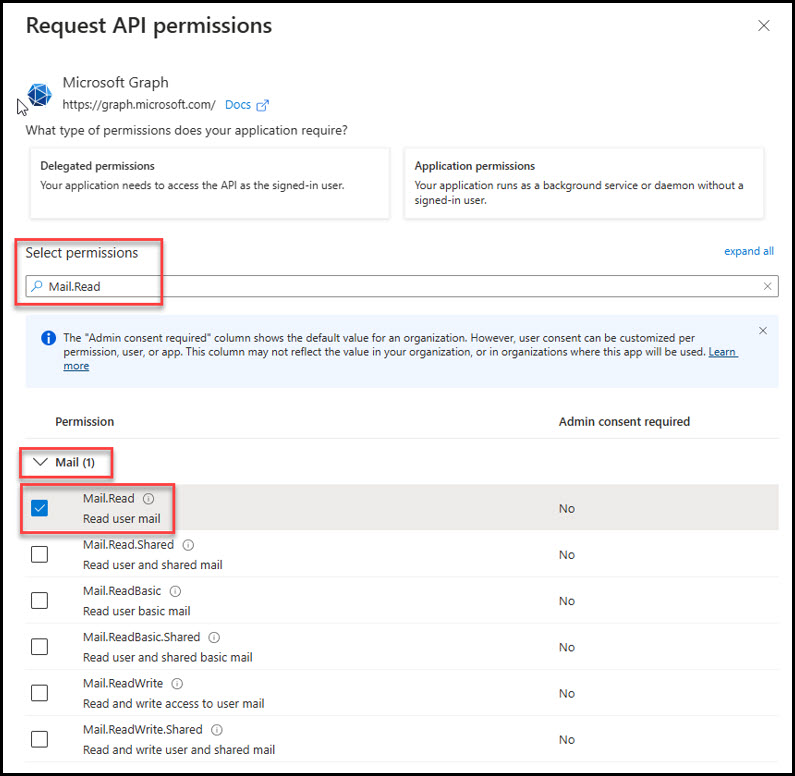795x776 pixels.
Task: Click the https://graph.microsoft.com/ URL text
Action: click(139, 105)
